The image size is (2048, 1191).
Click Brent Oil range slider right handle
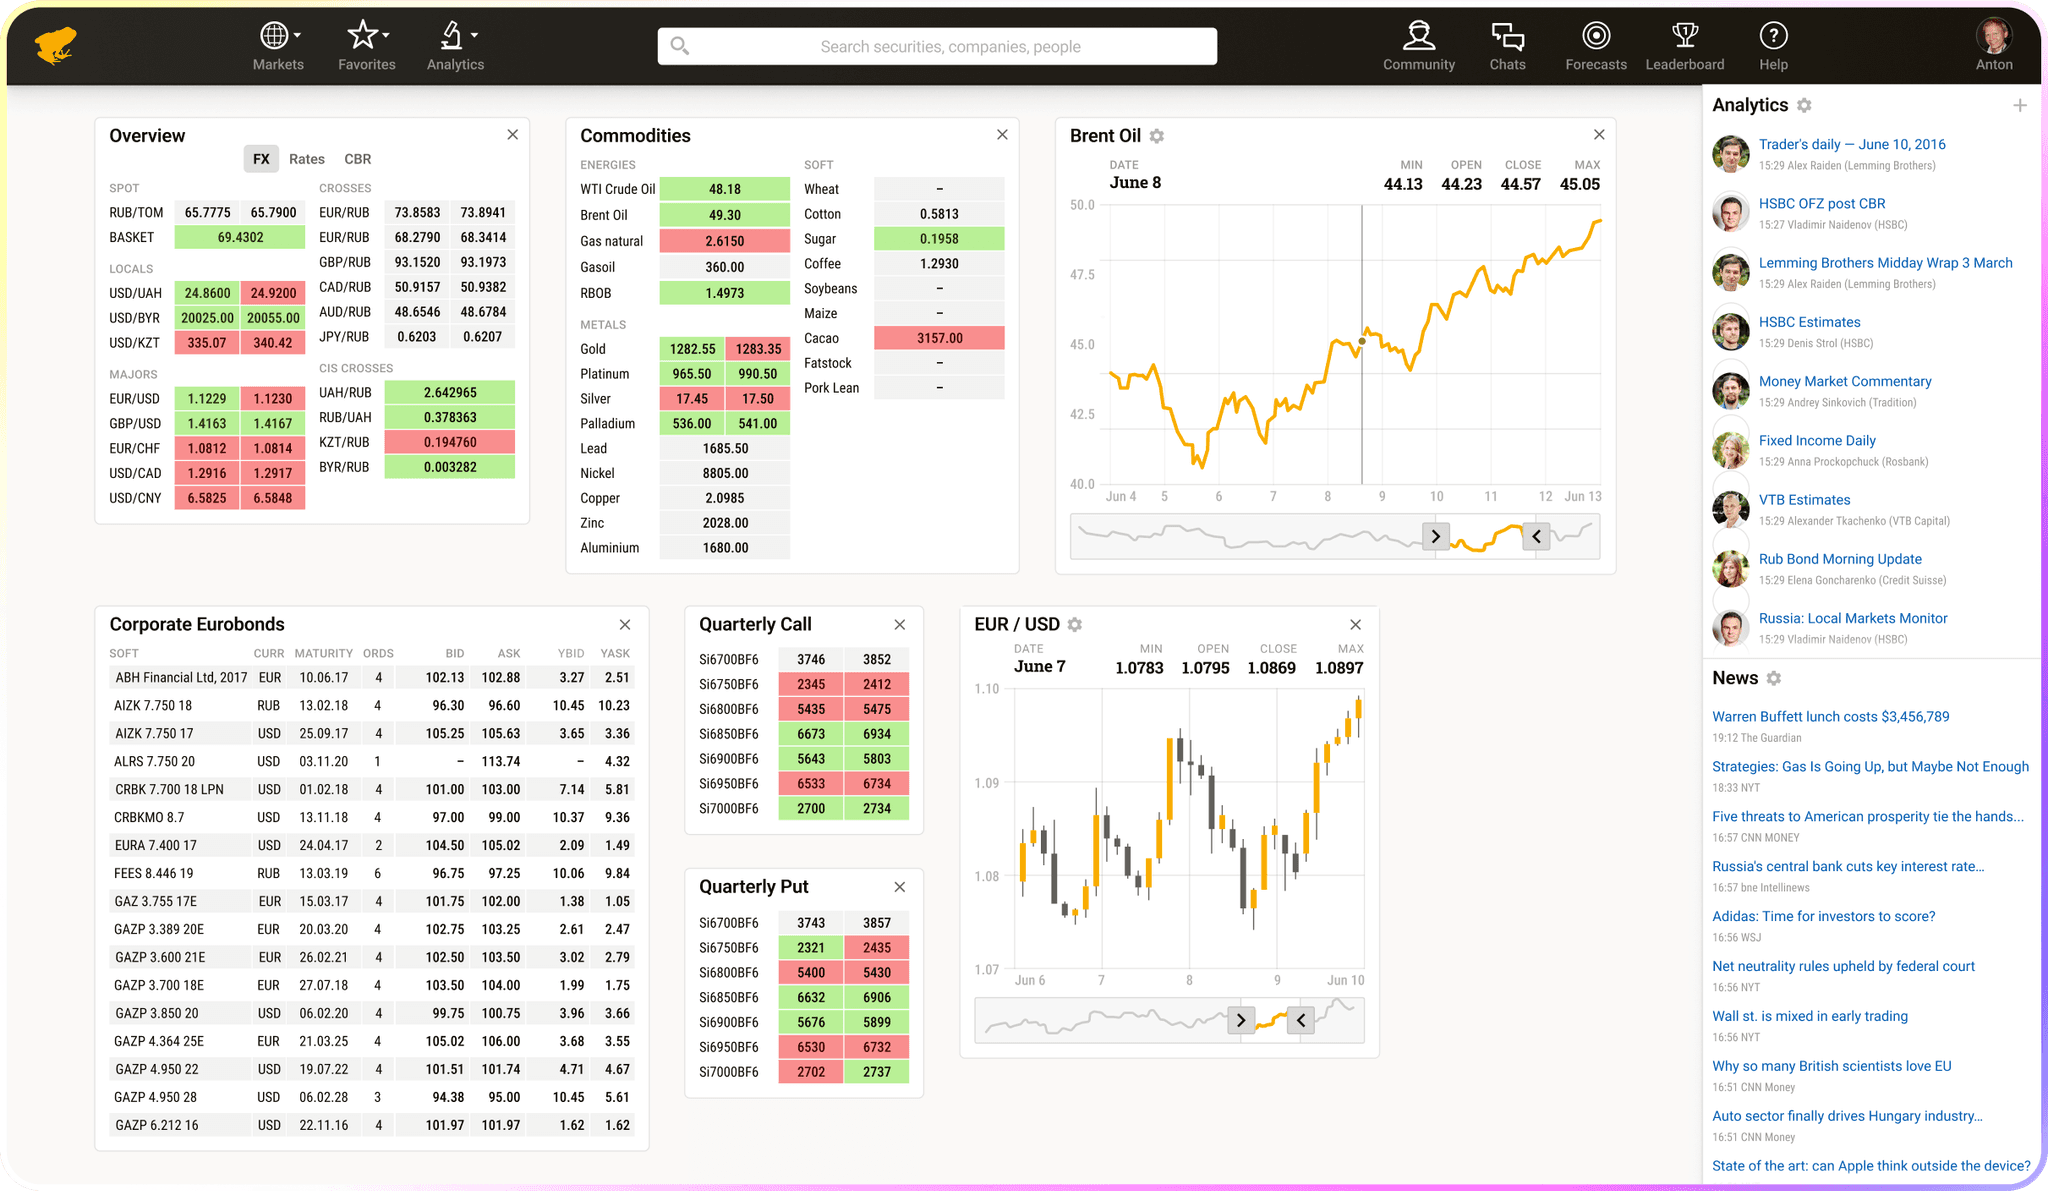[x=1537, y=536]
